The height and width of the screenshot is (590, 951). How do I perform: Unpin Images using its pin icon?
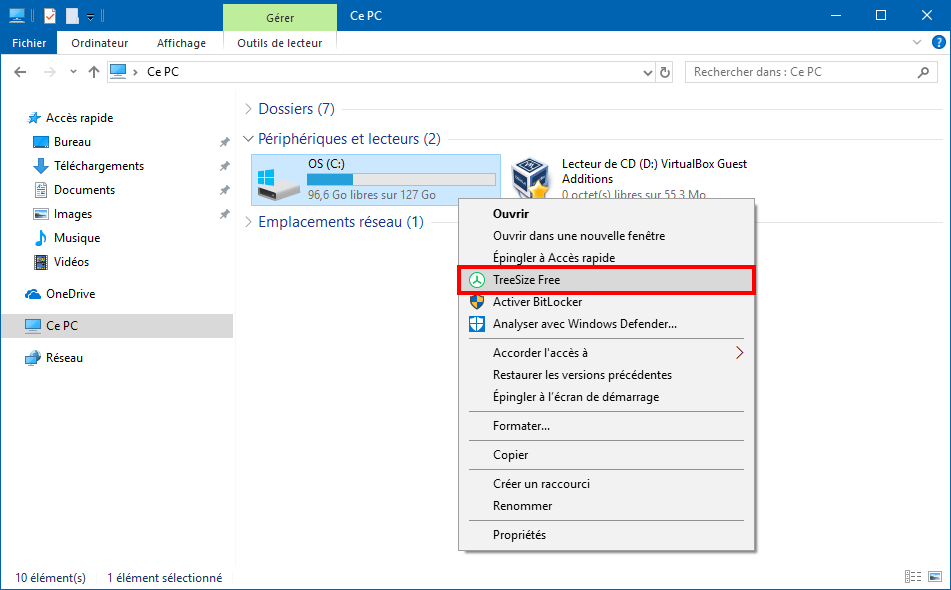224,214
